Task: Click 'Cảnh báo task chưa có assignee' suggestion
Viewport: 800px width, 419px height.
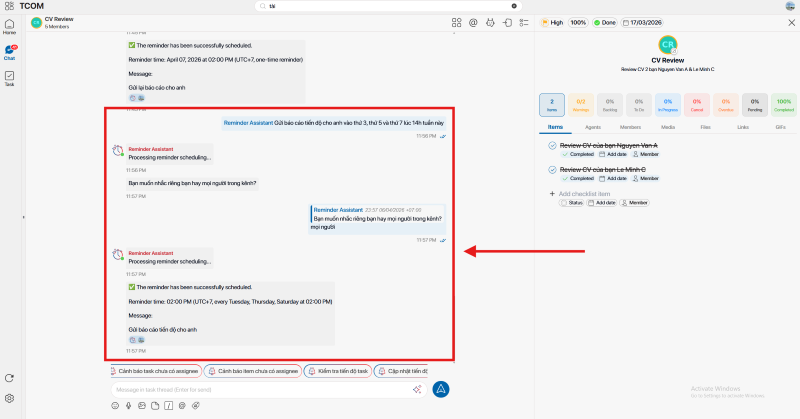Action: tap(156, 371)
